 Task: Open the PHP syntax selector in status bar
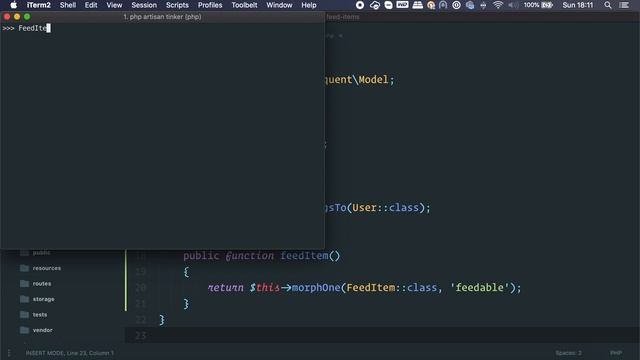(x=616, y=353)
